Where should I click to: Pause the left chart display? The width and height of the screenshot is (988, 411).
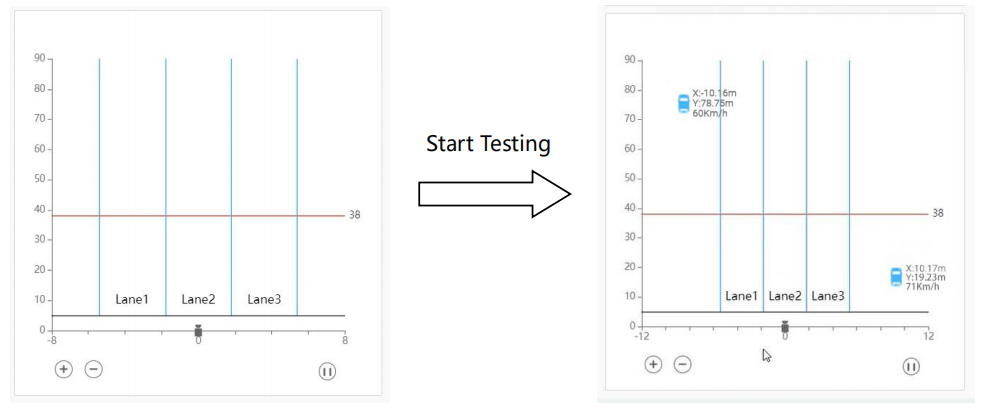(326, 371)
